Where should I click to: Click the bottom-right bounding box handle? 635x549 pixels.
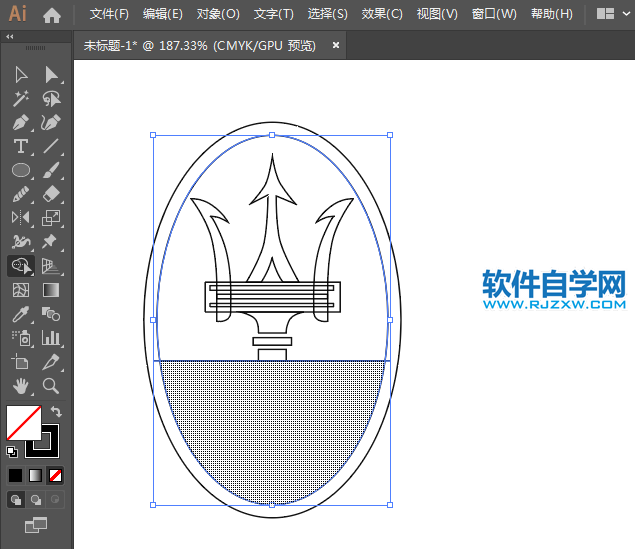pos(390,505)
